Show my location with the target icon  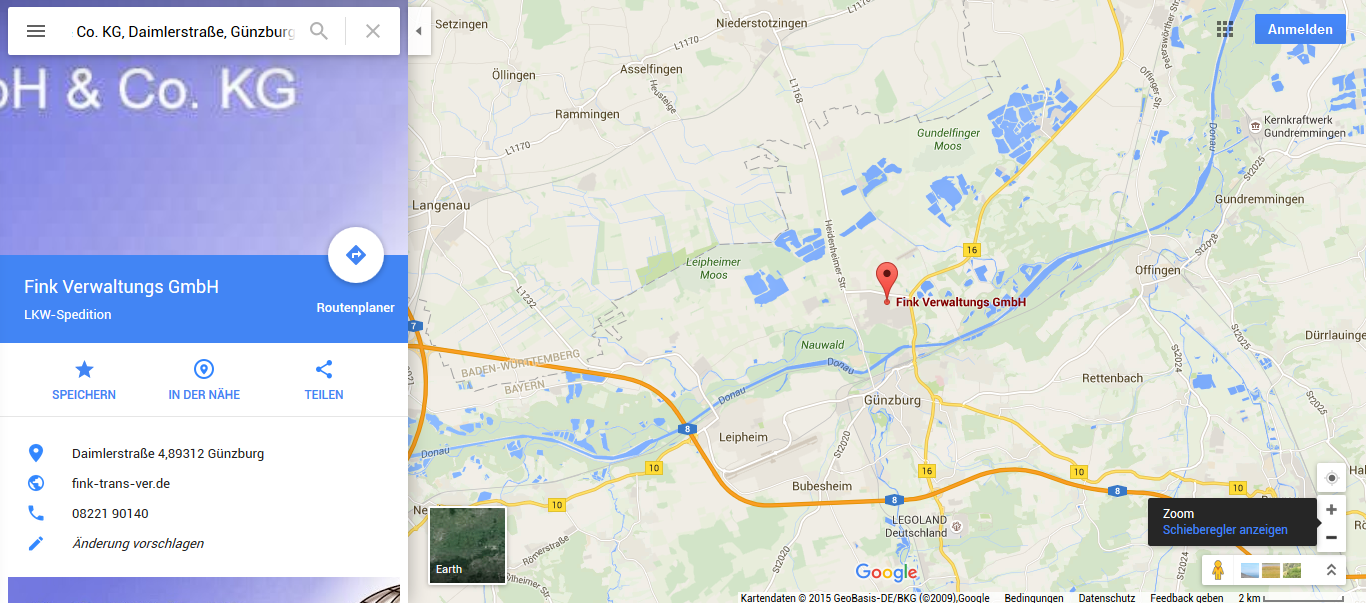click(1331, 478)
